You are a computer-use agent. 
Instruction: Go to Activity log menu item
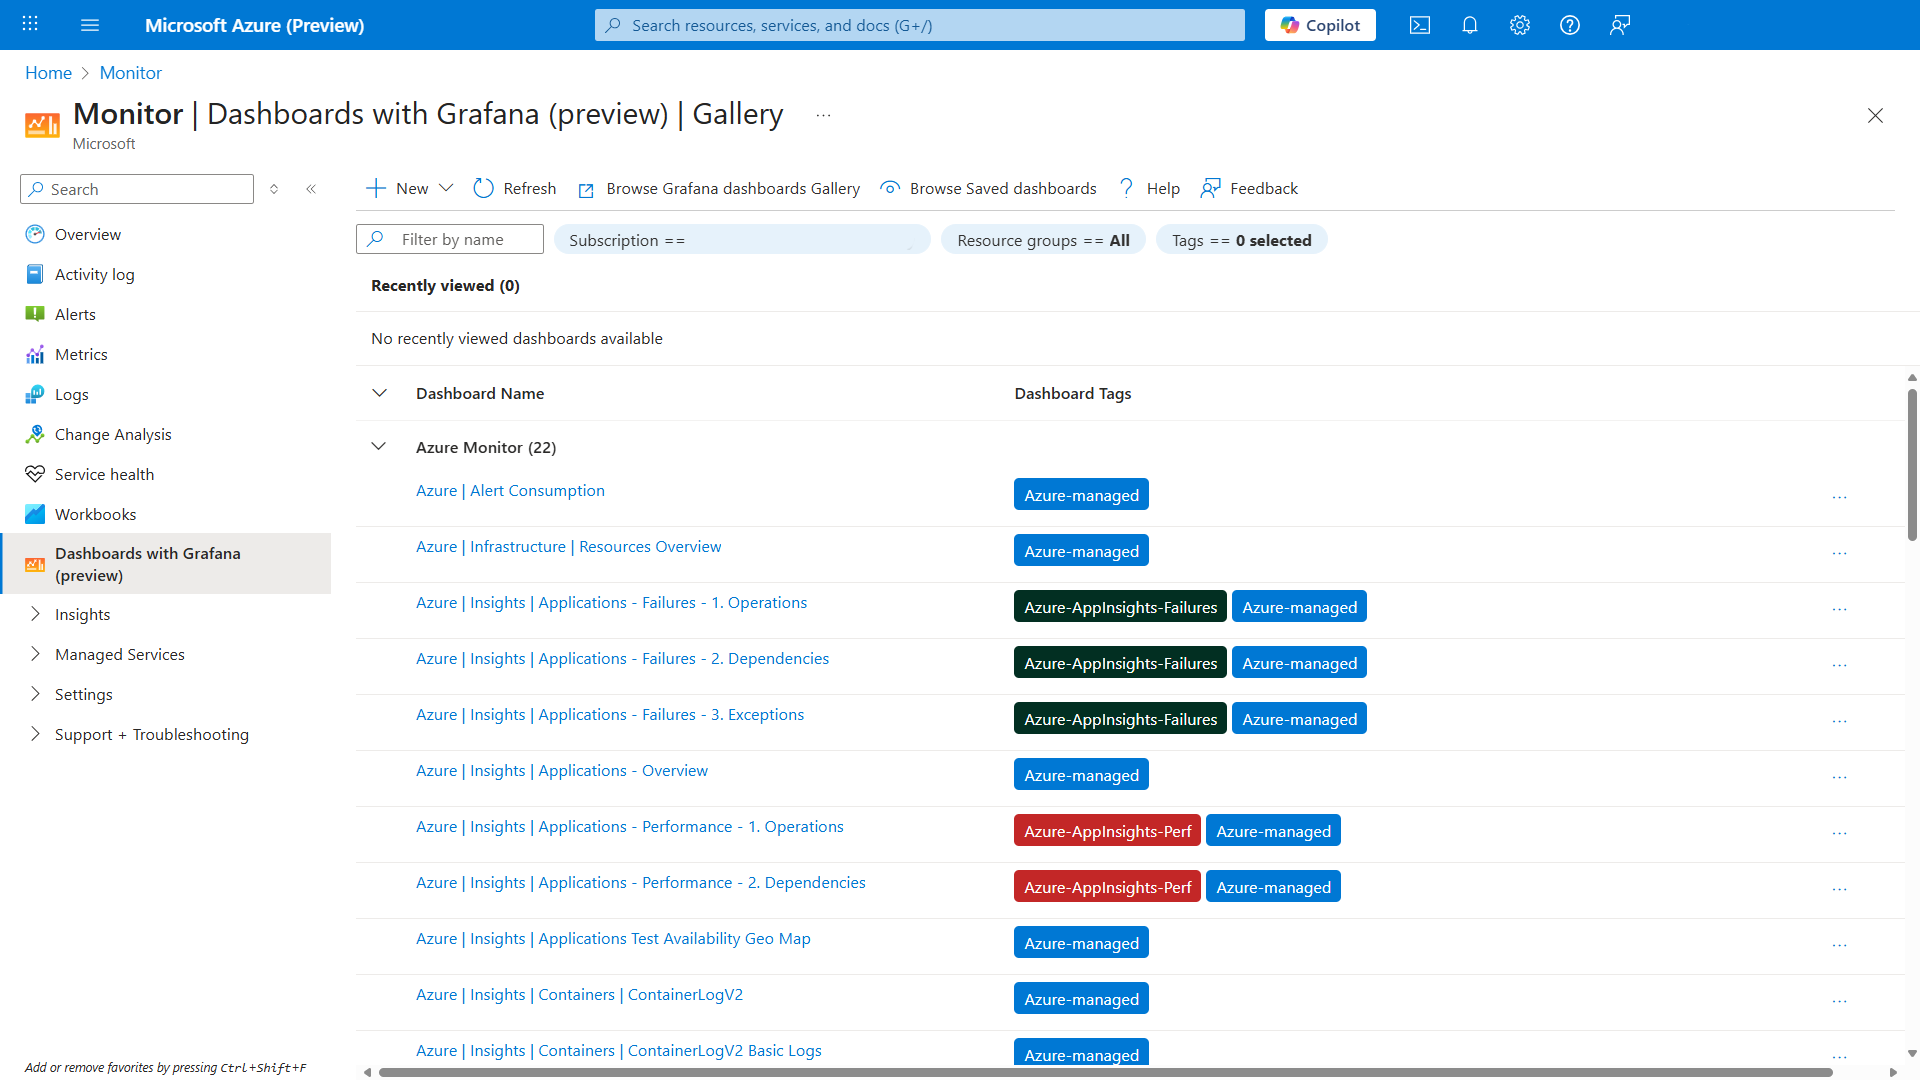pos(94,274)
